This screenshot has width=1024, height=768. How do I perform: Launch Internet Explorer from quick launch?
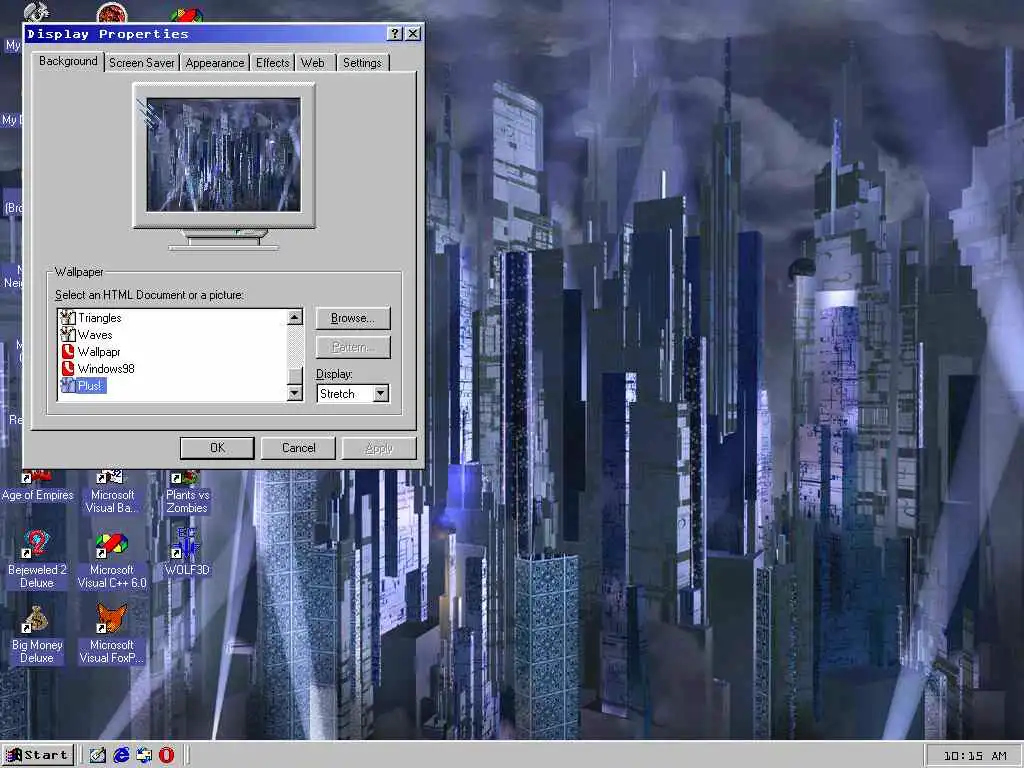[x=121, y=756]
